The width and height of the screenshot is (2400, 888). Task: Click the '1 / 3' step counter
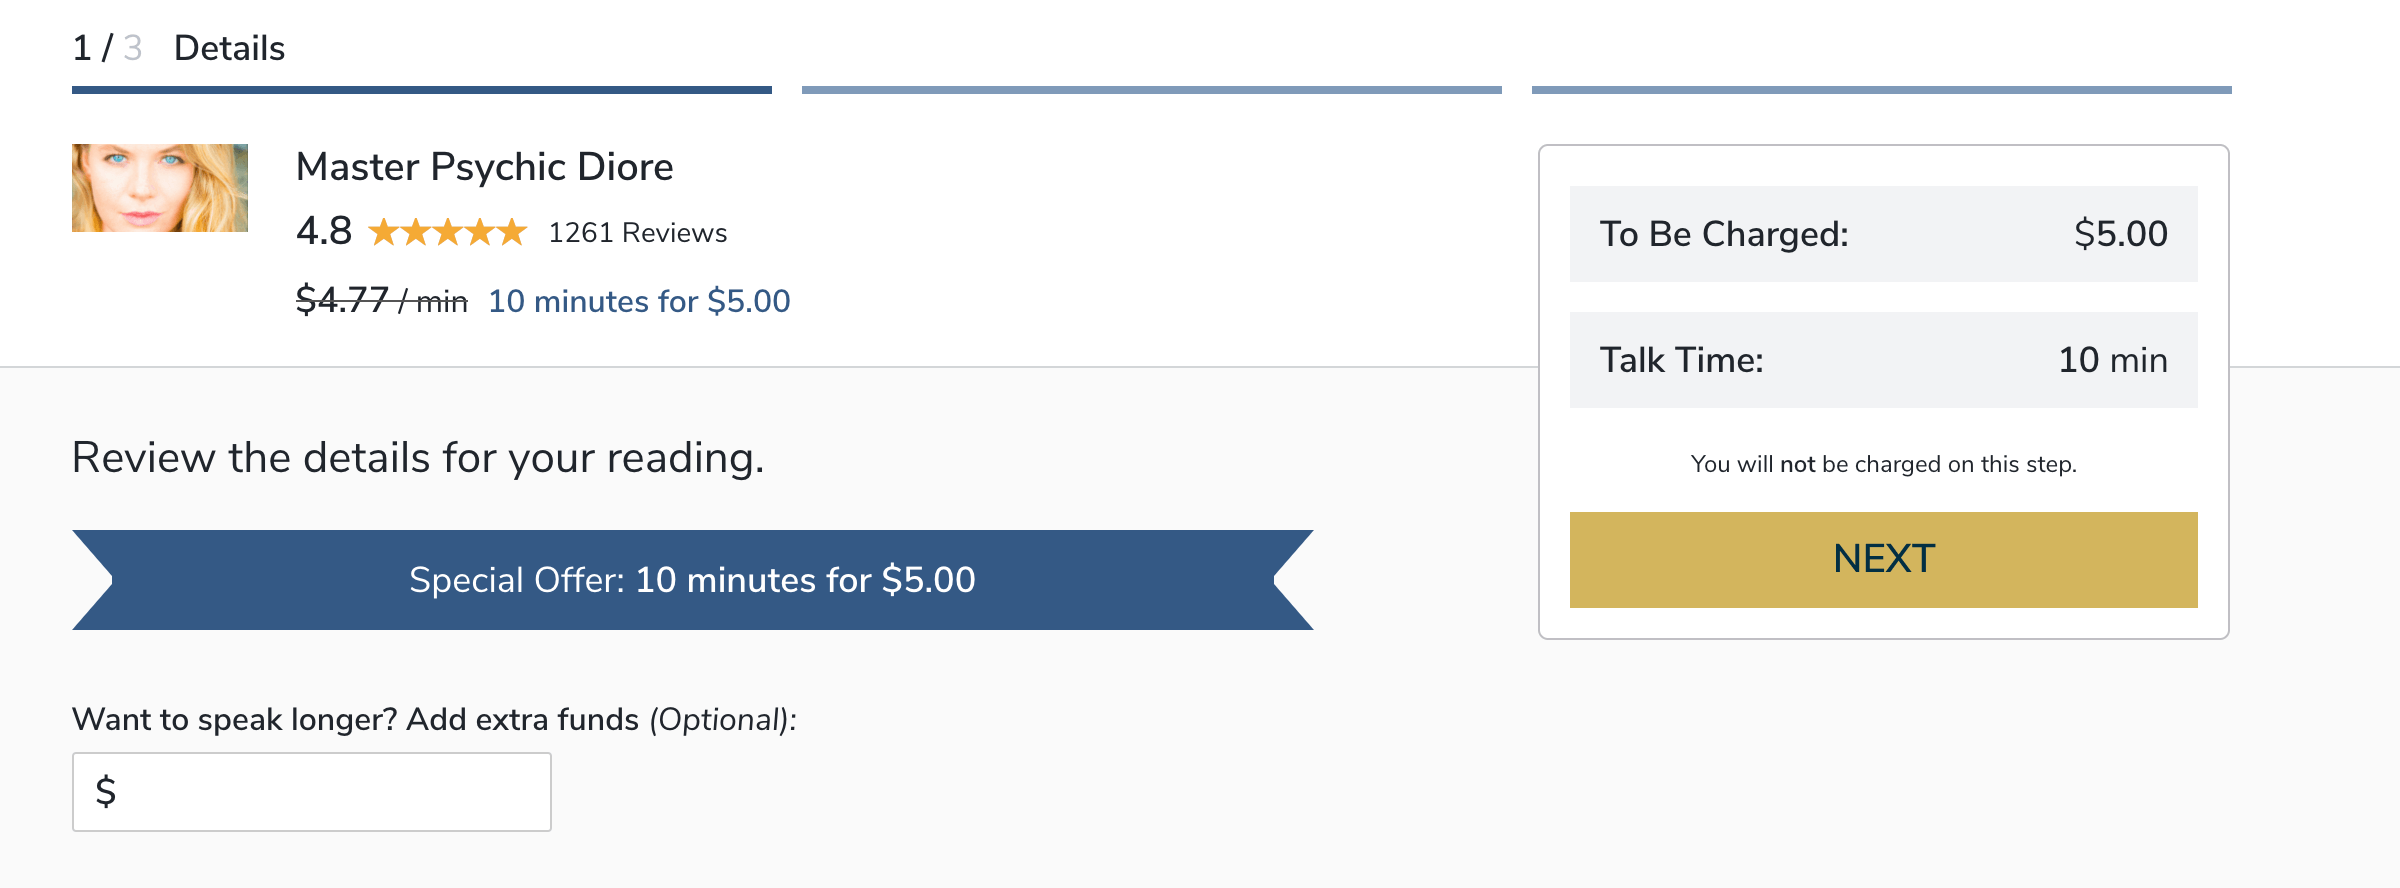[x=107, y=48]
